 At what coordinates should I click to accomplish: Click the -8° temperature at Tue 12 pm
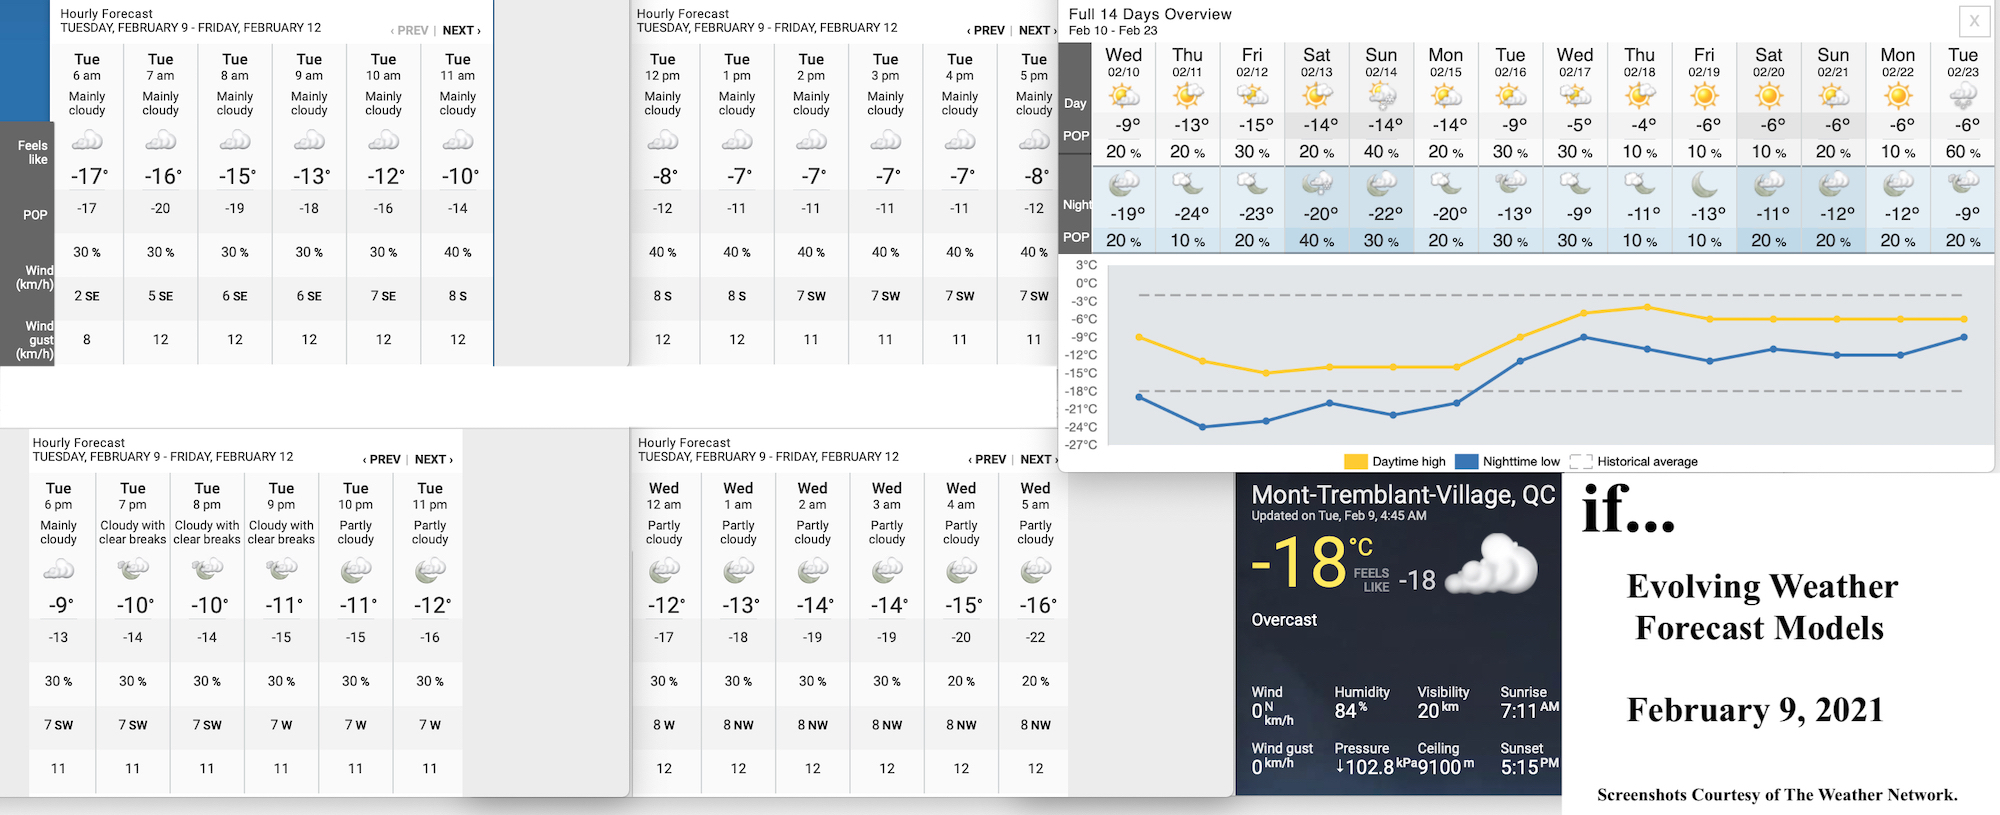pyautogui.click(x=665, y=176)
